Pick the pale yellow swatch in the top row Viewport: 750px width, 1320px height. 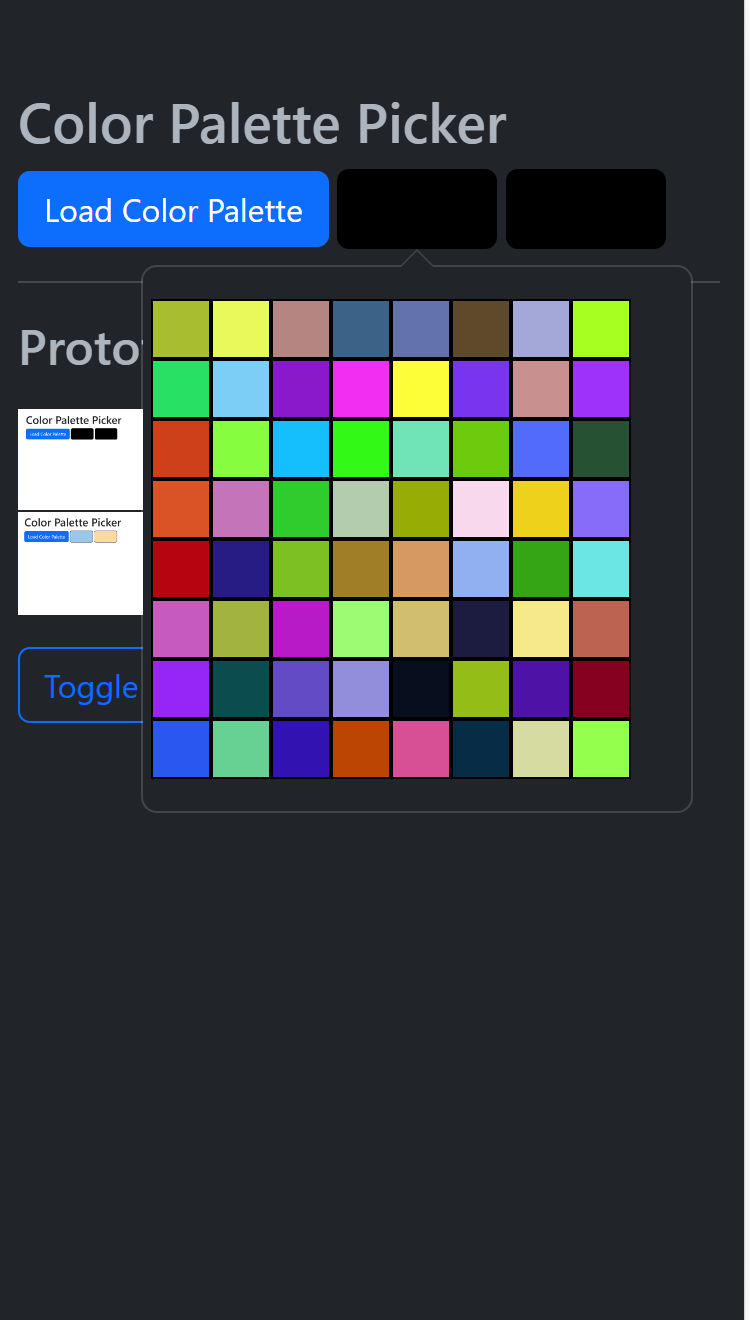coord(241,329)
